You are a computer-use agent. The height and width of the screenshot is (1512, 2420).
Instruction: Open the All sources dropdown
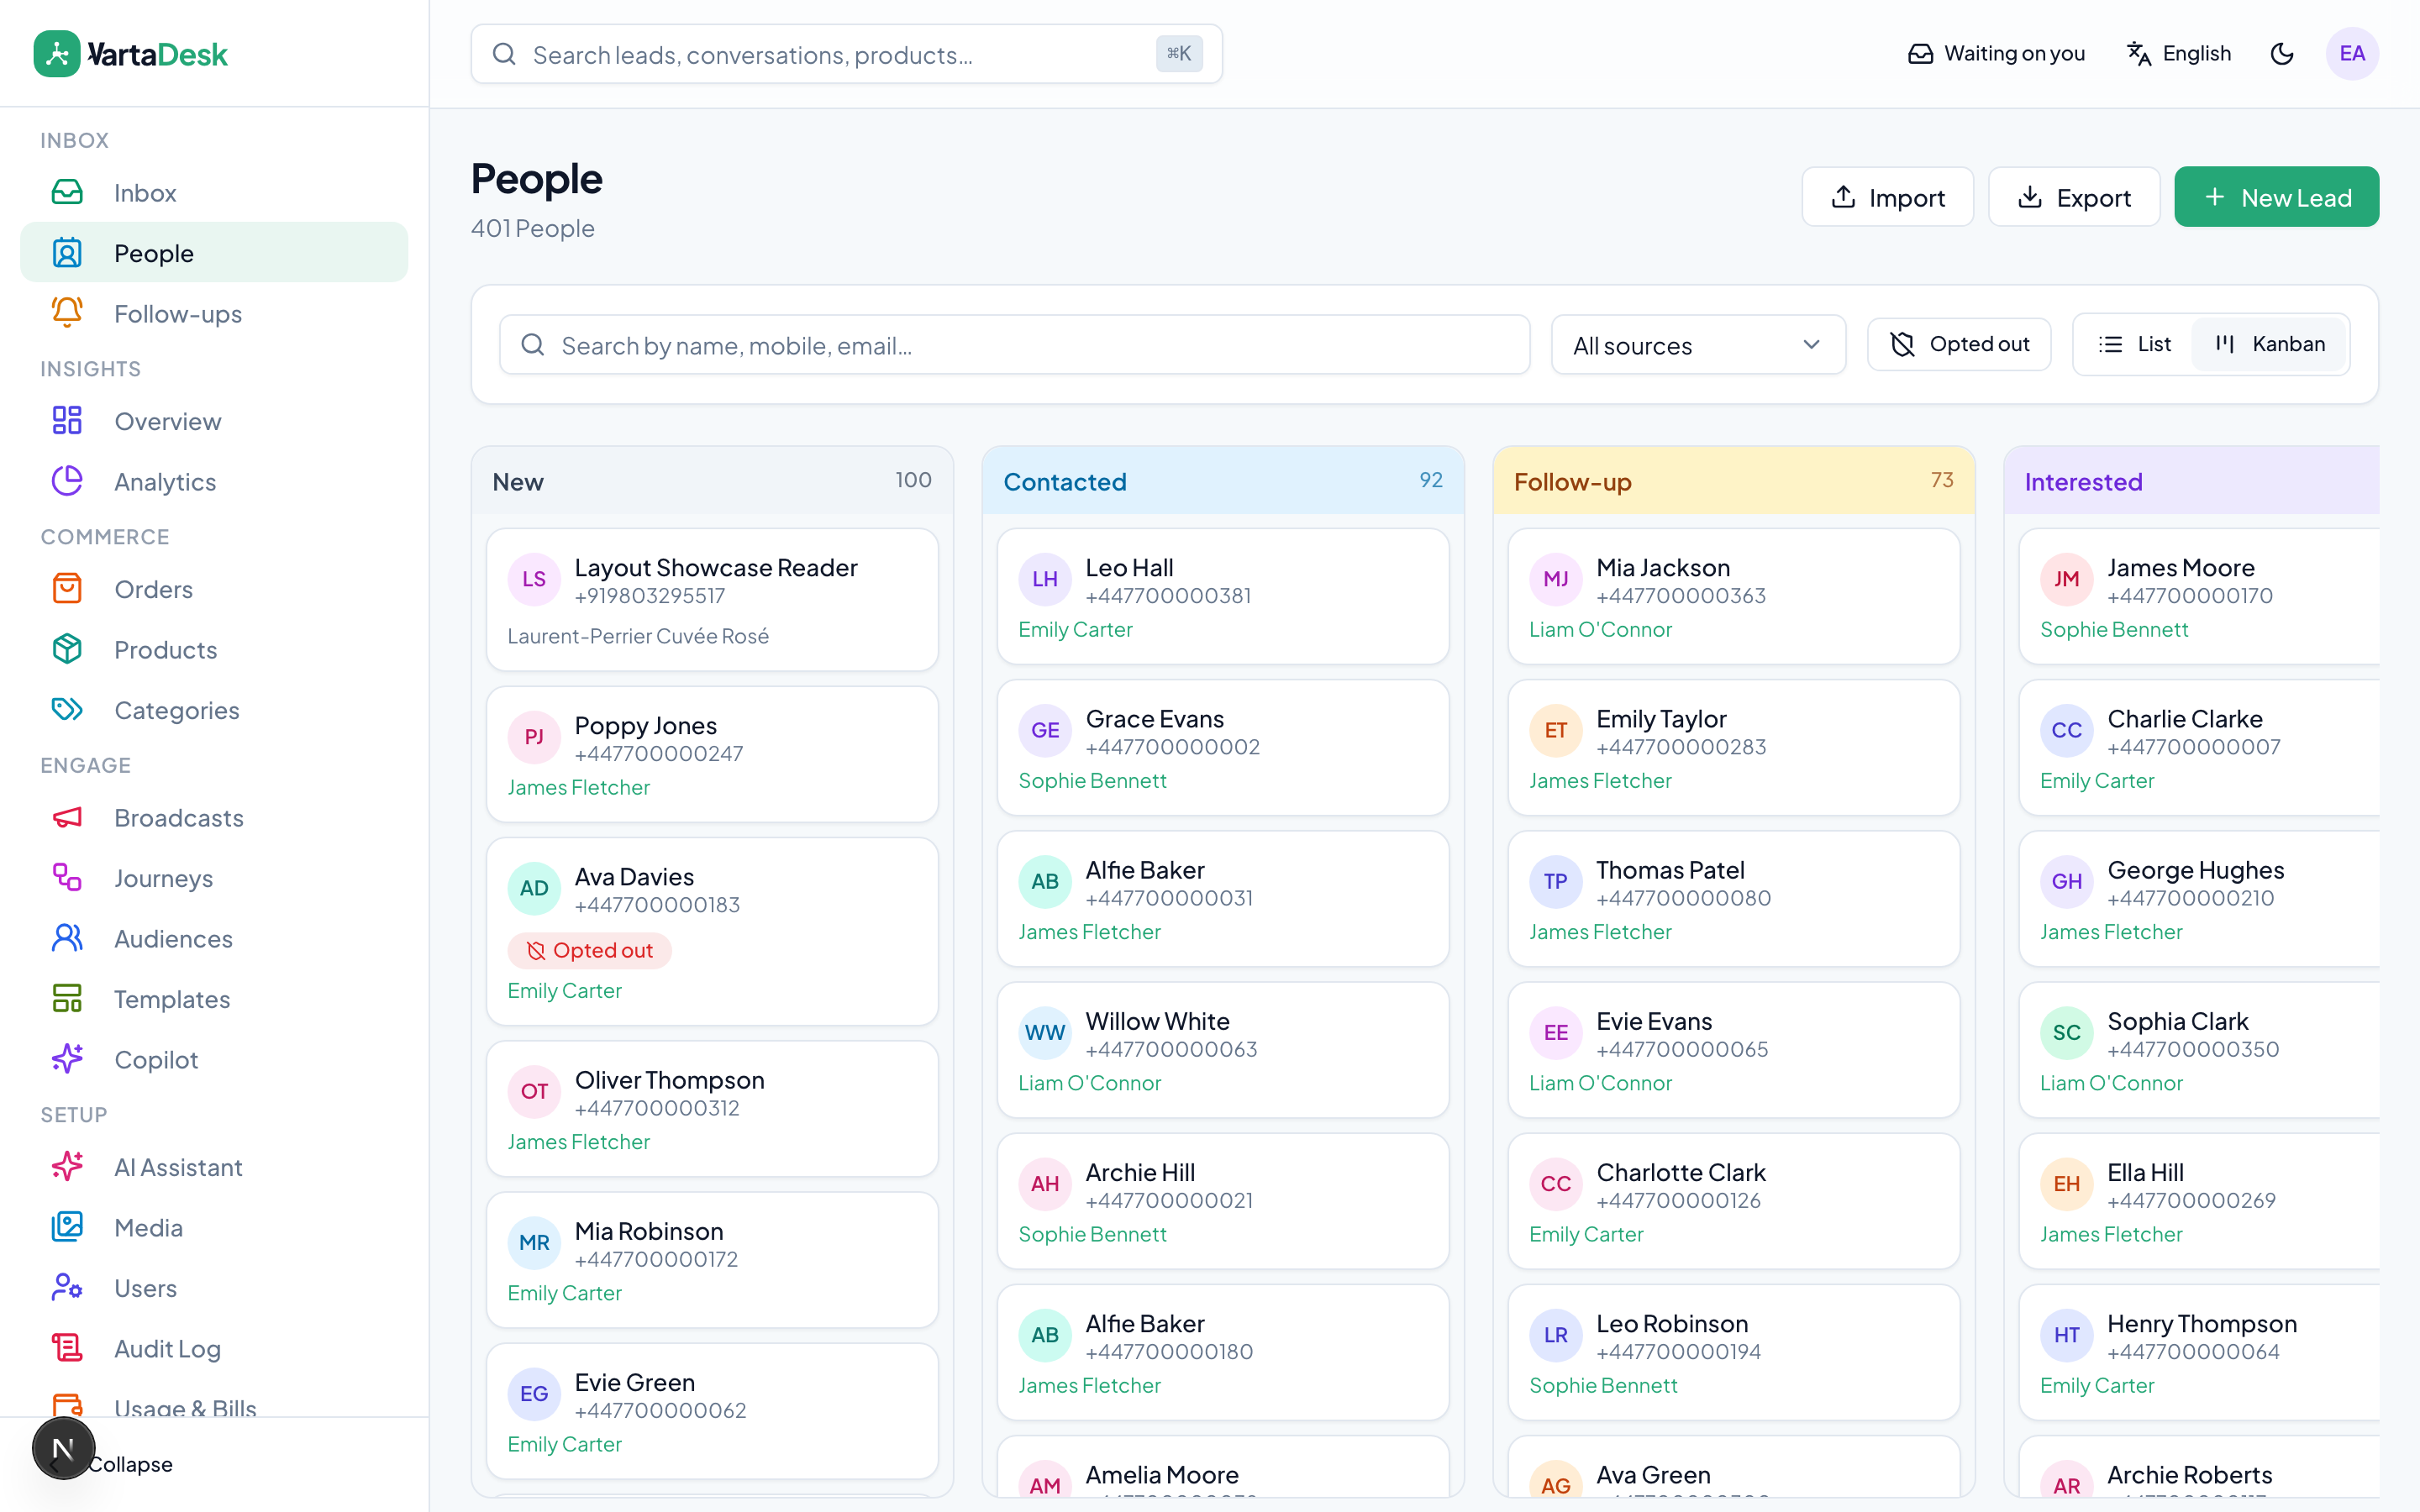(x=1698, y=345)
